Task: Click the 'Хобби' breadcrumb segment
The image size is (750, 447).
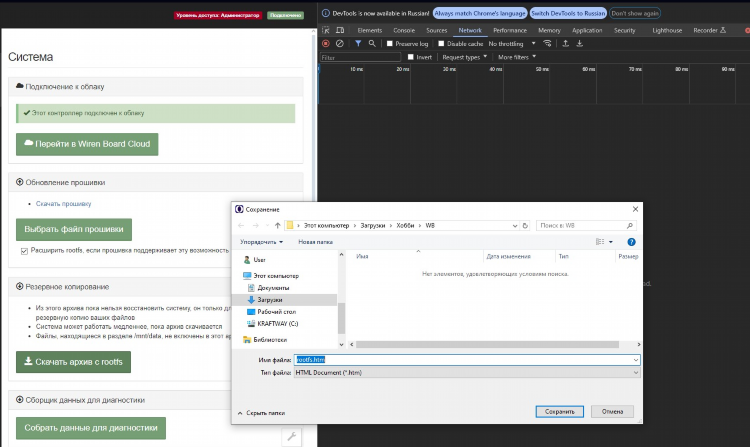Action: coord(405,226)
